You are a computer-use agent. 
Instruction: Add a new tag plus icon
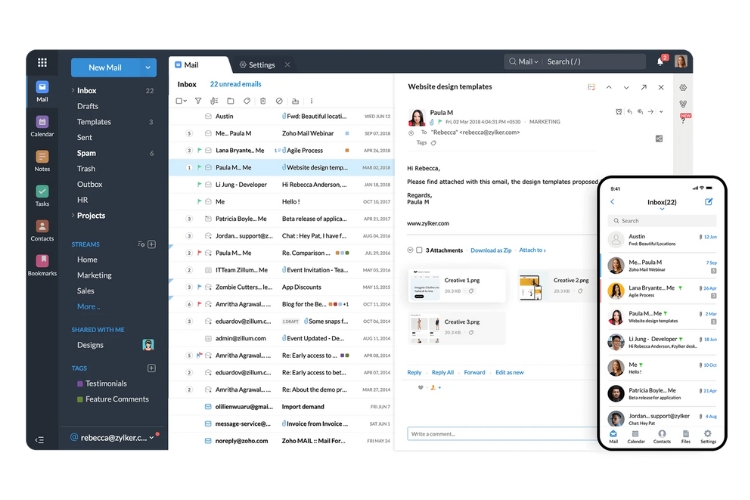point(152,368)
